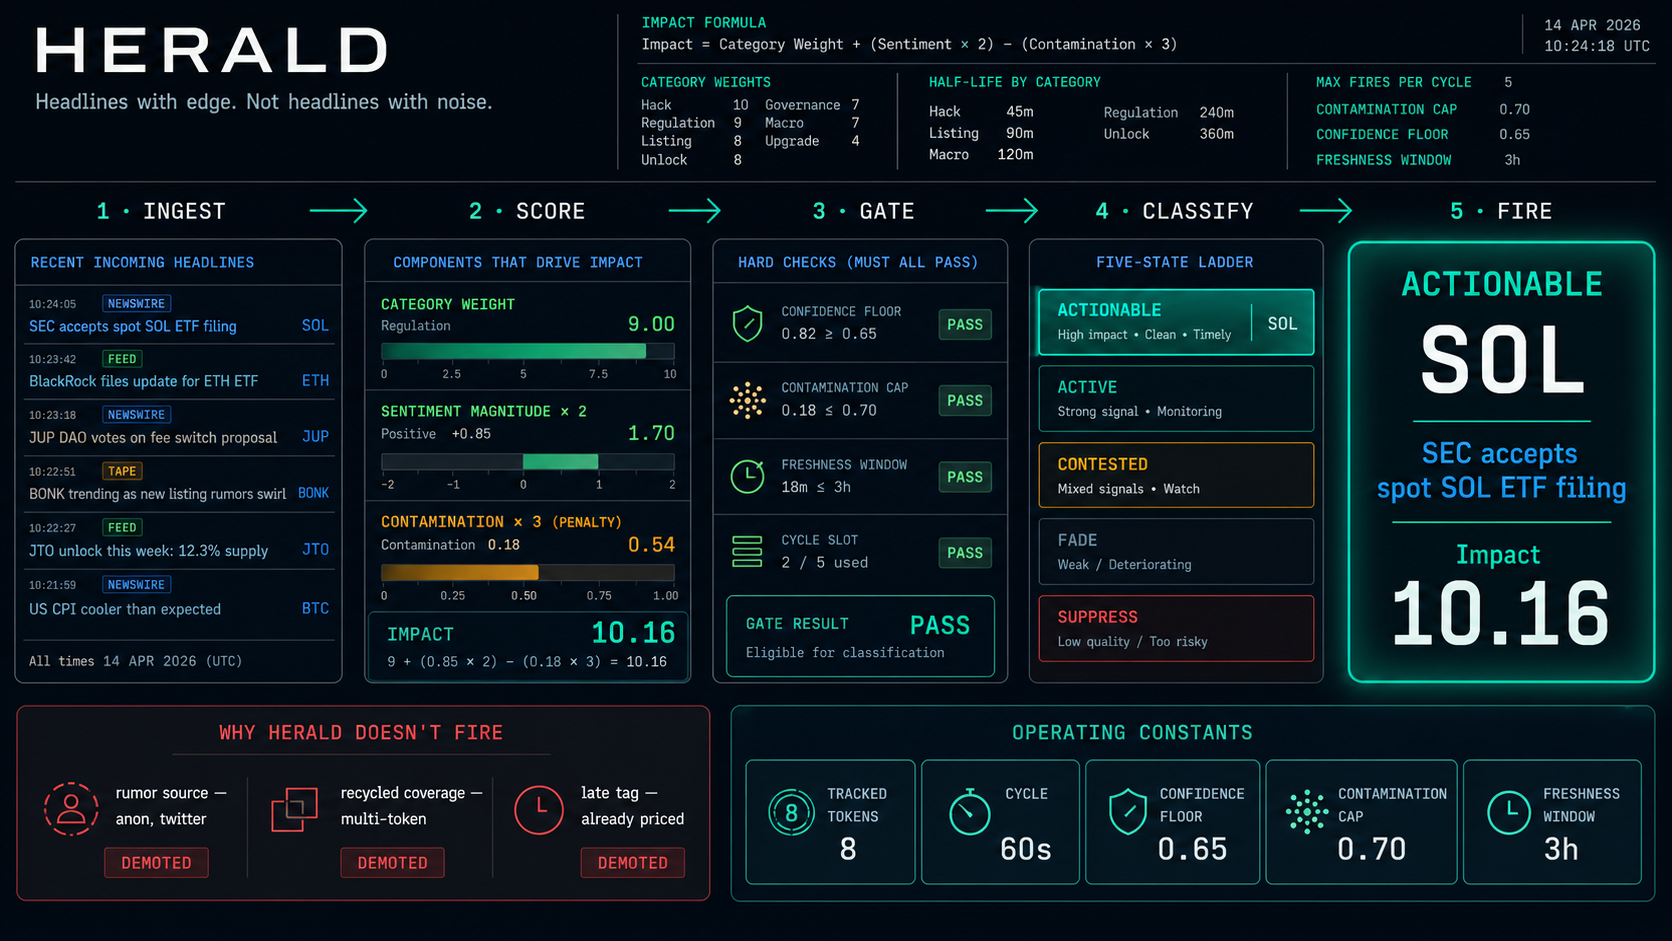Open the 3 · GATE stage heading
Viewport: 1672px width, 941px height.
pos(863,211)
